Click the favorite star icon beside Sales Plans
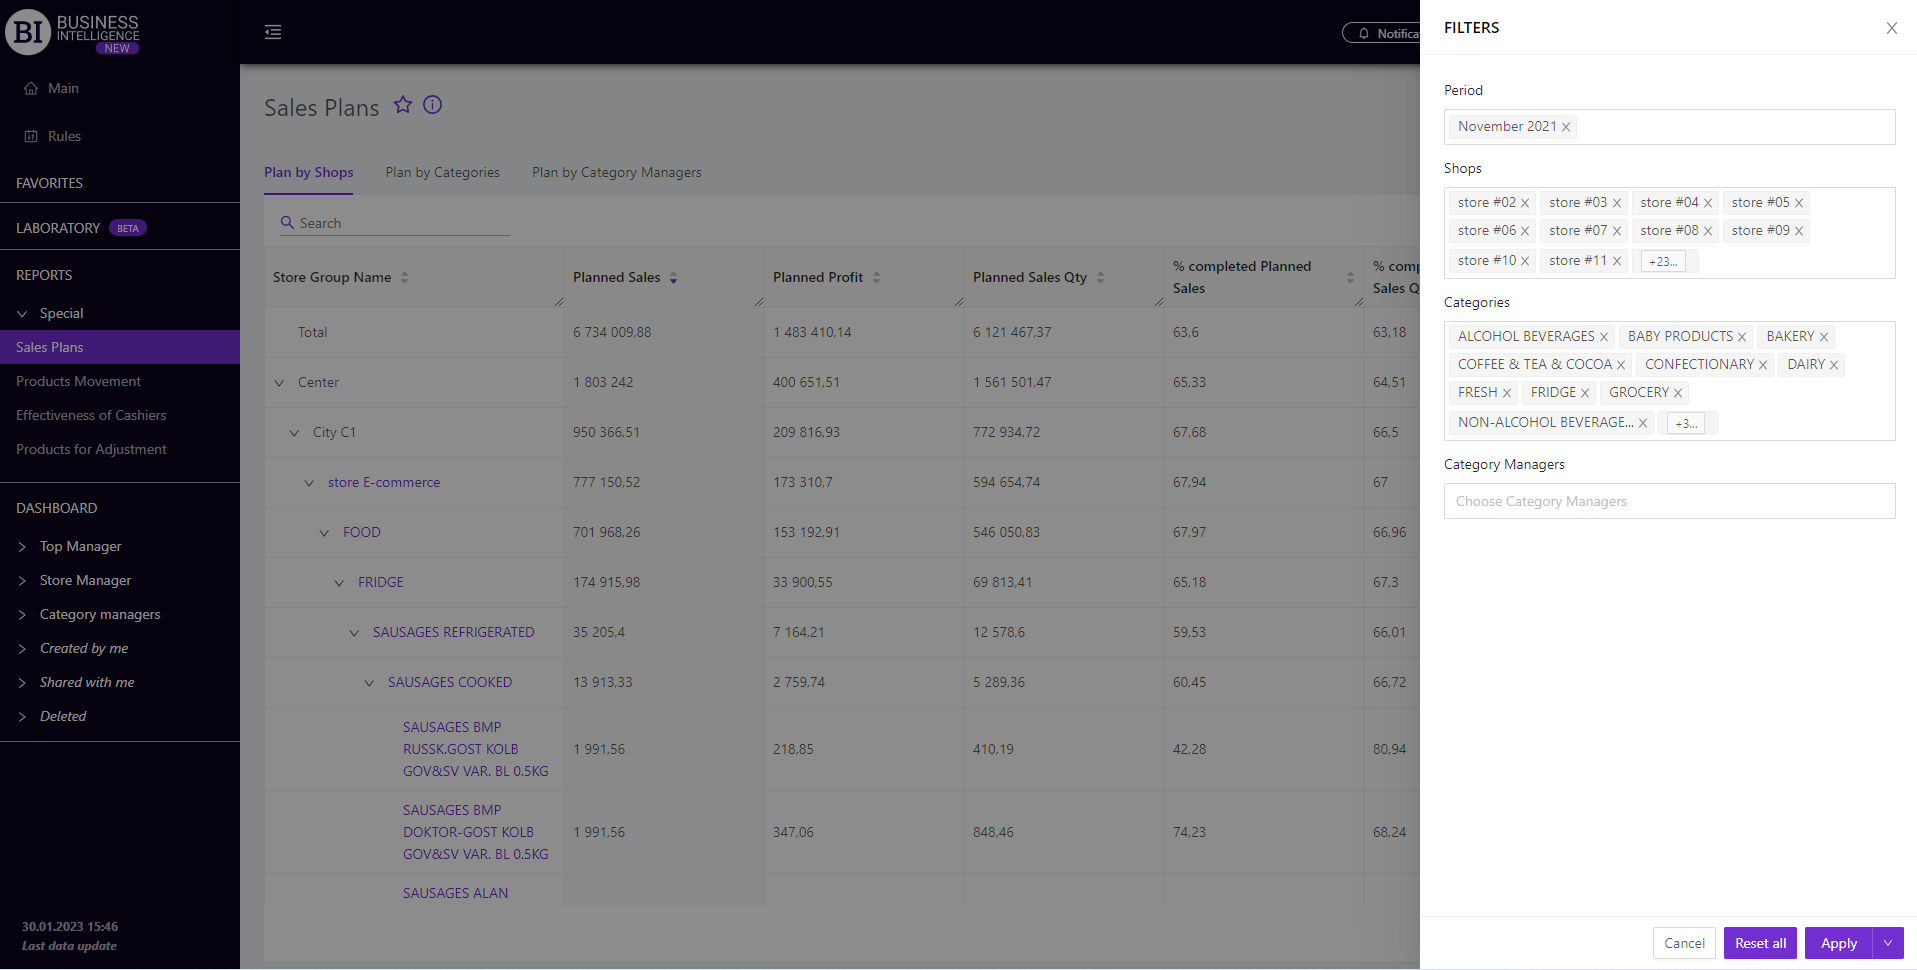This screenshot has height=970, width=1917. point(402,105)
